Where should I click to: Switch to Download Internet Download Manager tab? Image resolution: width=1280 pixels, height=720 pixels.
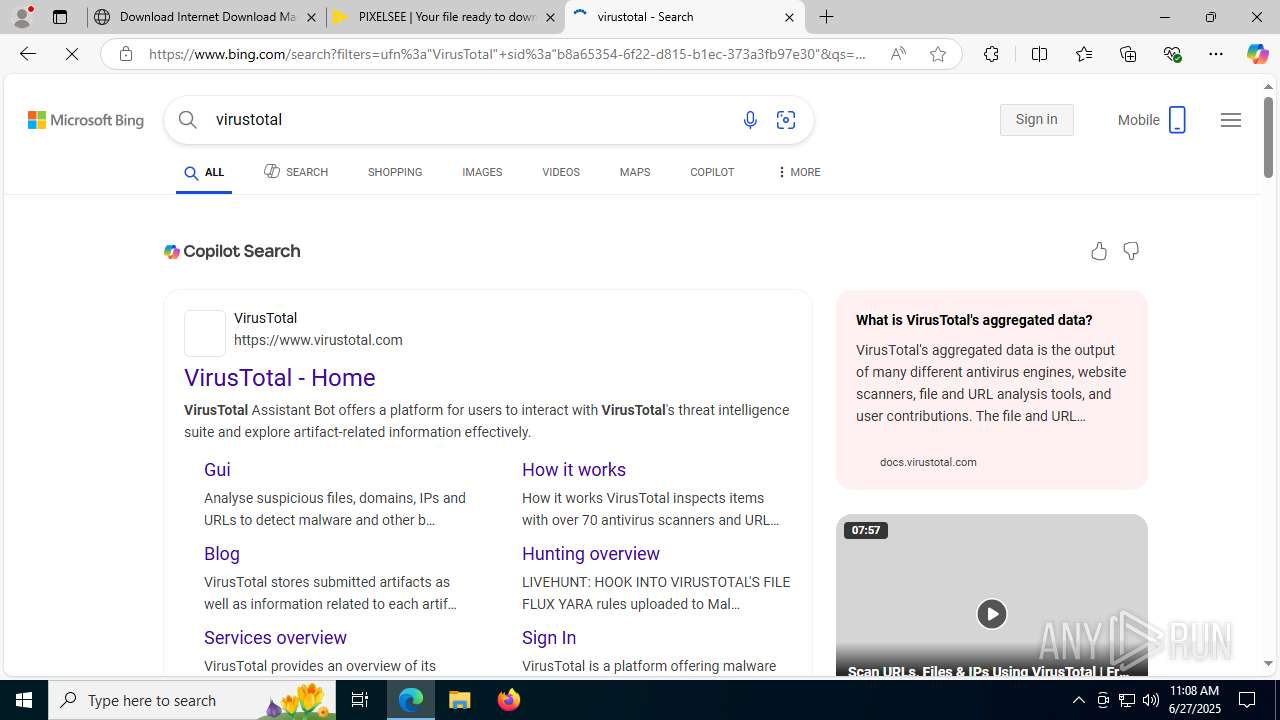tap(206, 17)
